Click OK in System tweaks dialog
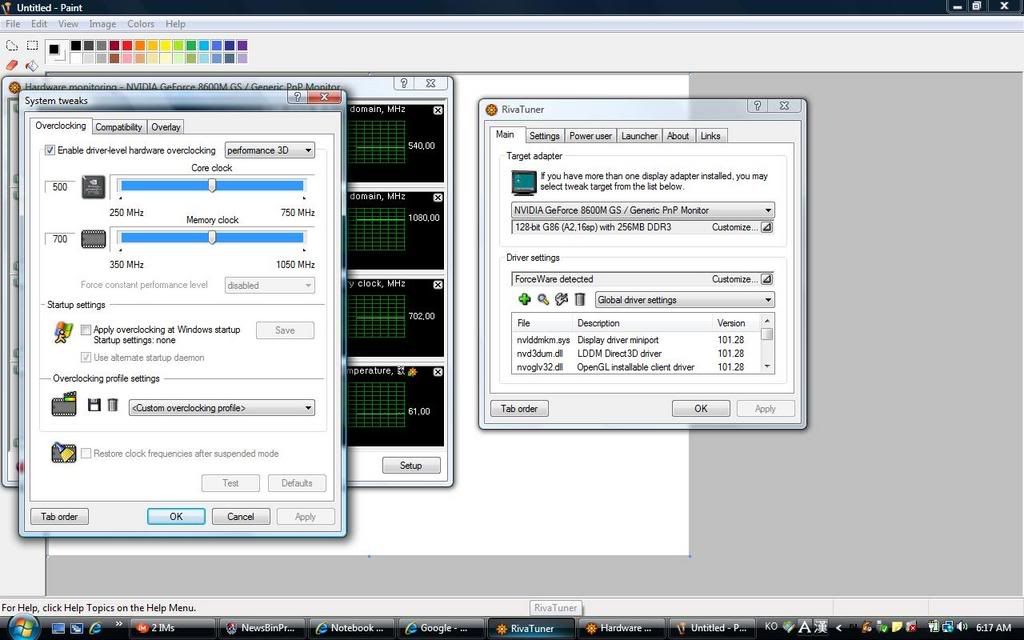This screenshot has width=1024, height=640. pyautogui.click(x=176, y=517)
